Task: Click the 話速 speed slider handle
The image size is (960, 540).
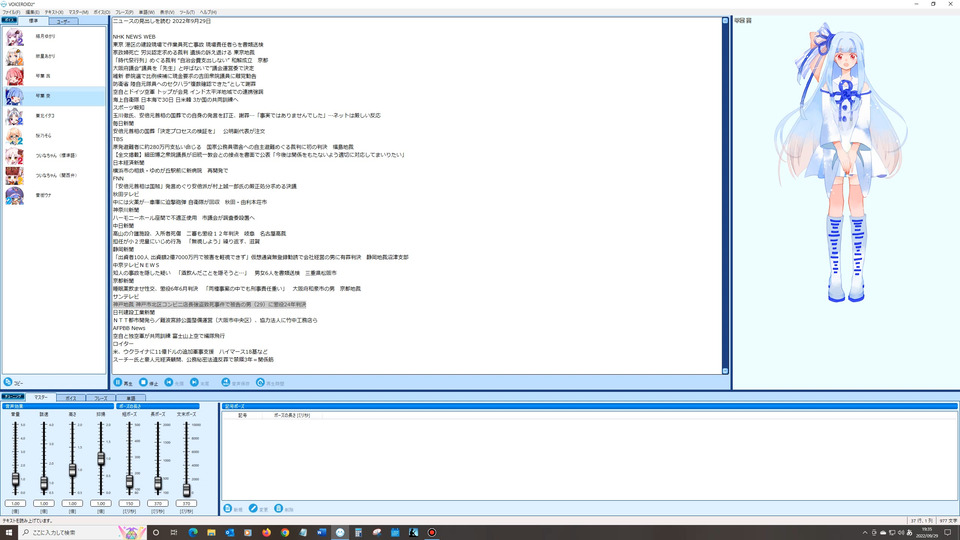Action: 43,483
